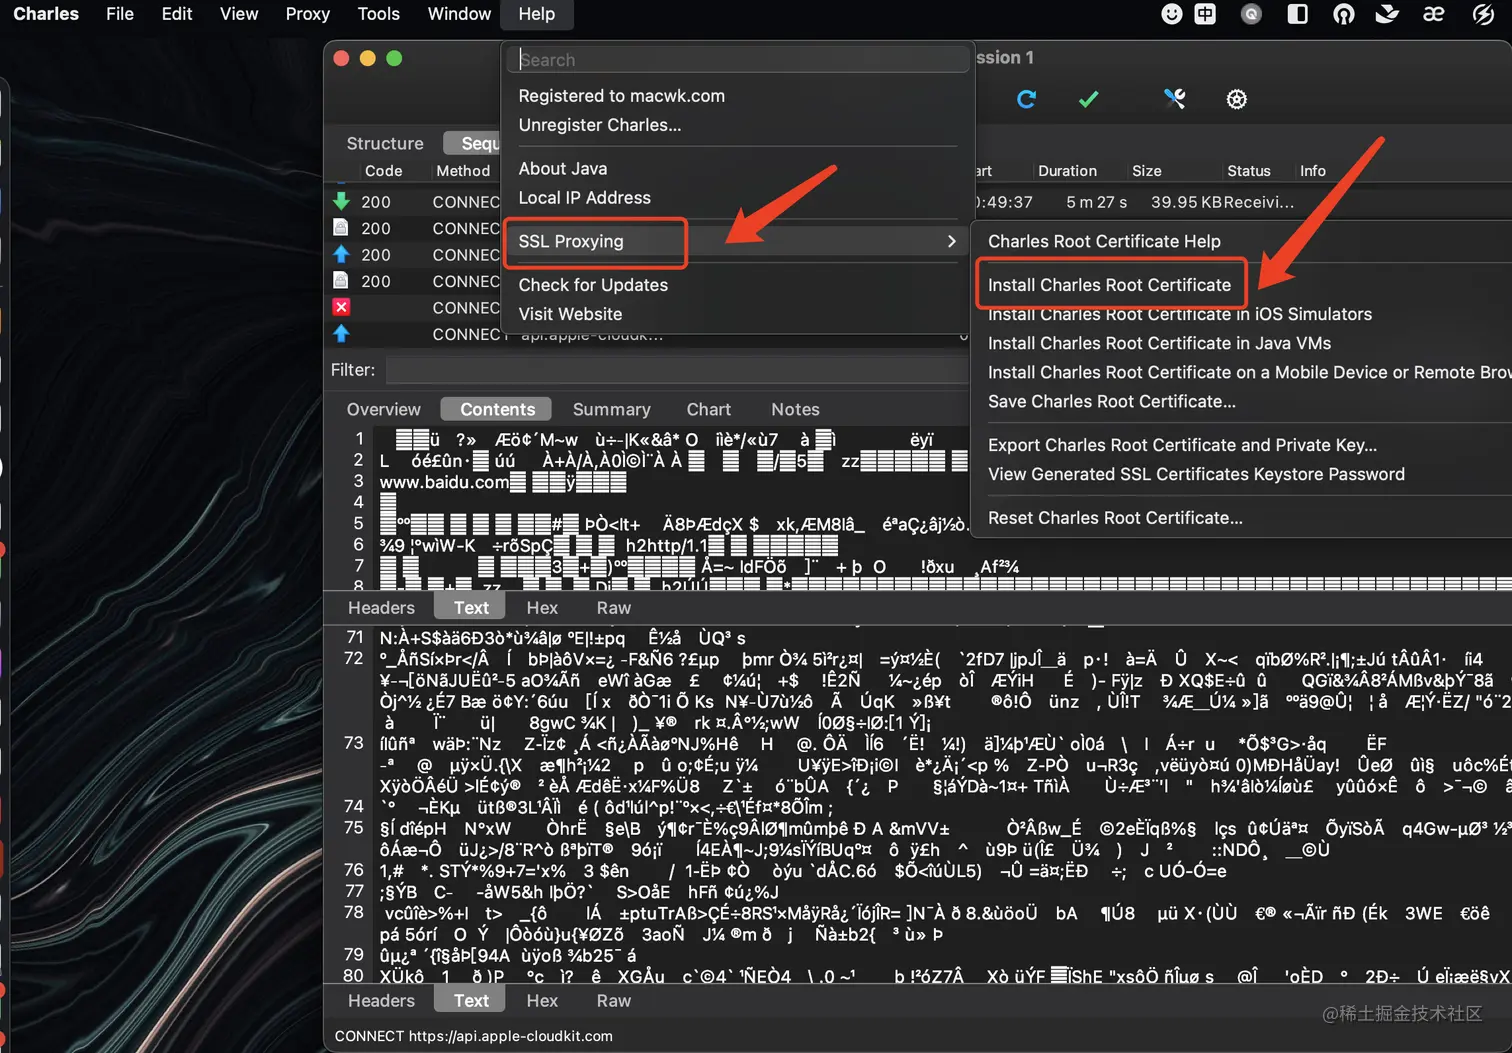Click the green checkmark toolbar icon
The image size is (1512, 1053).
click(x=1088, y=99)
